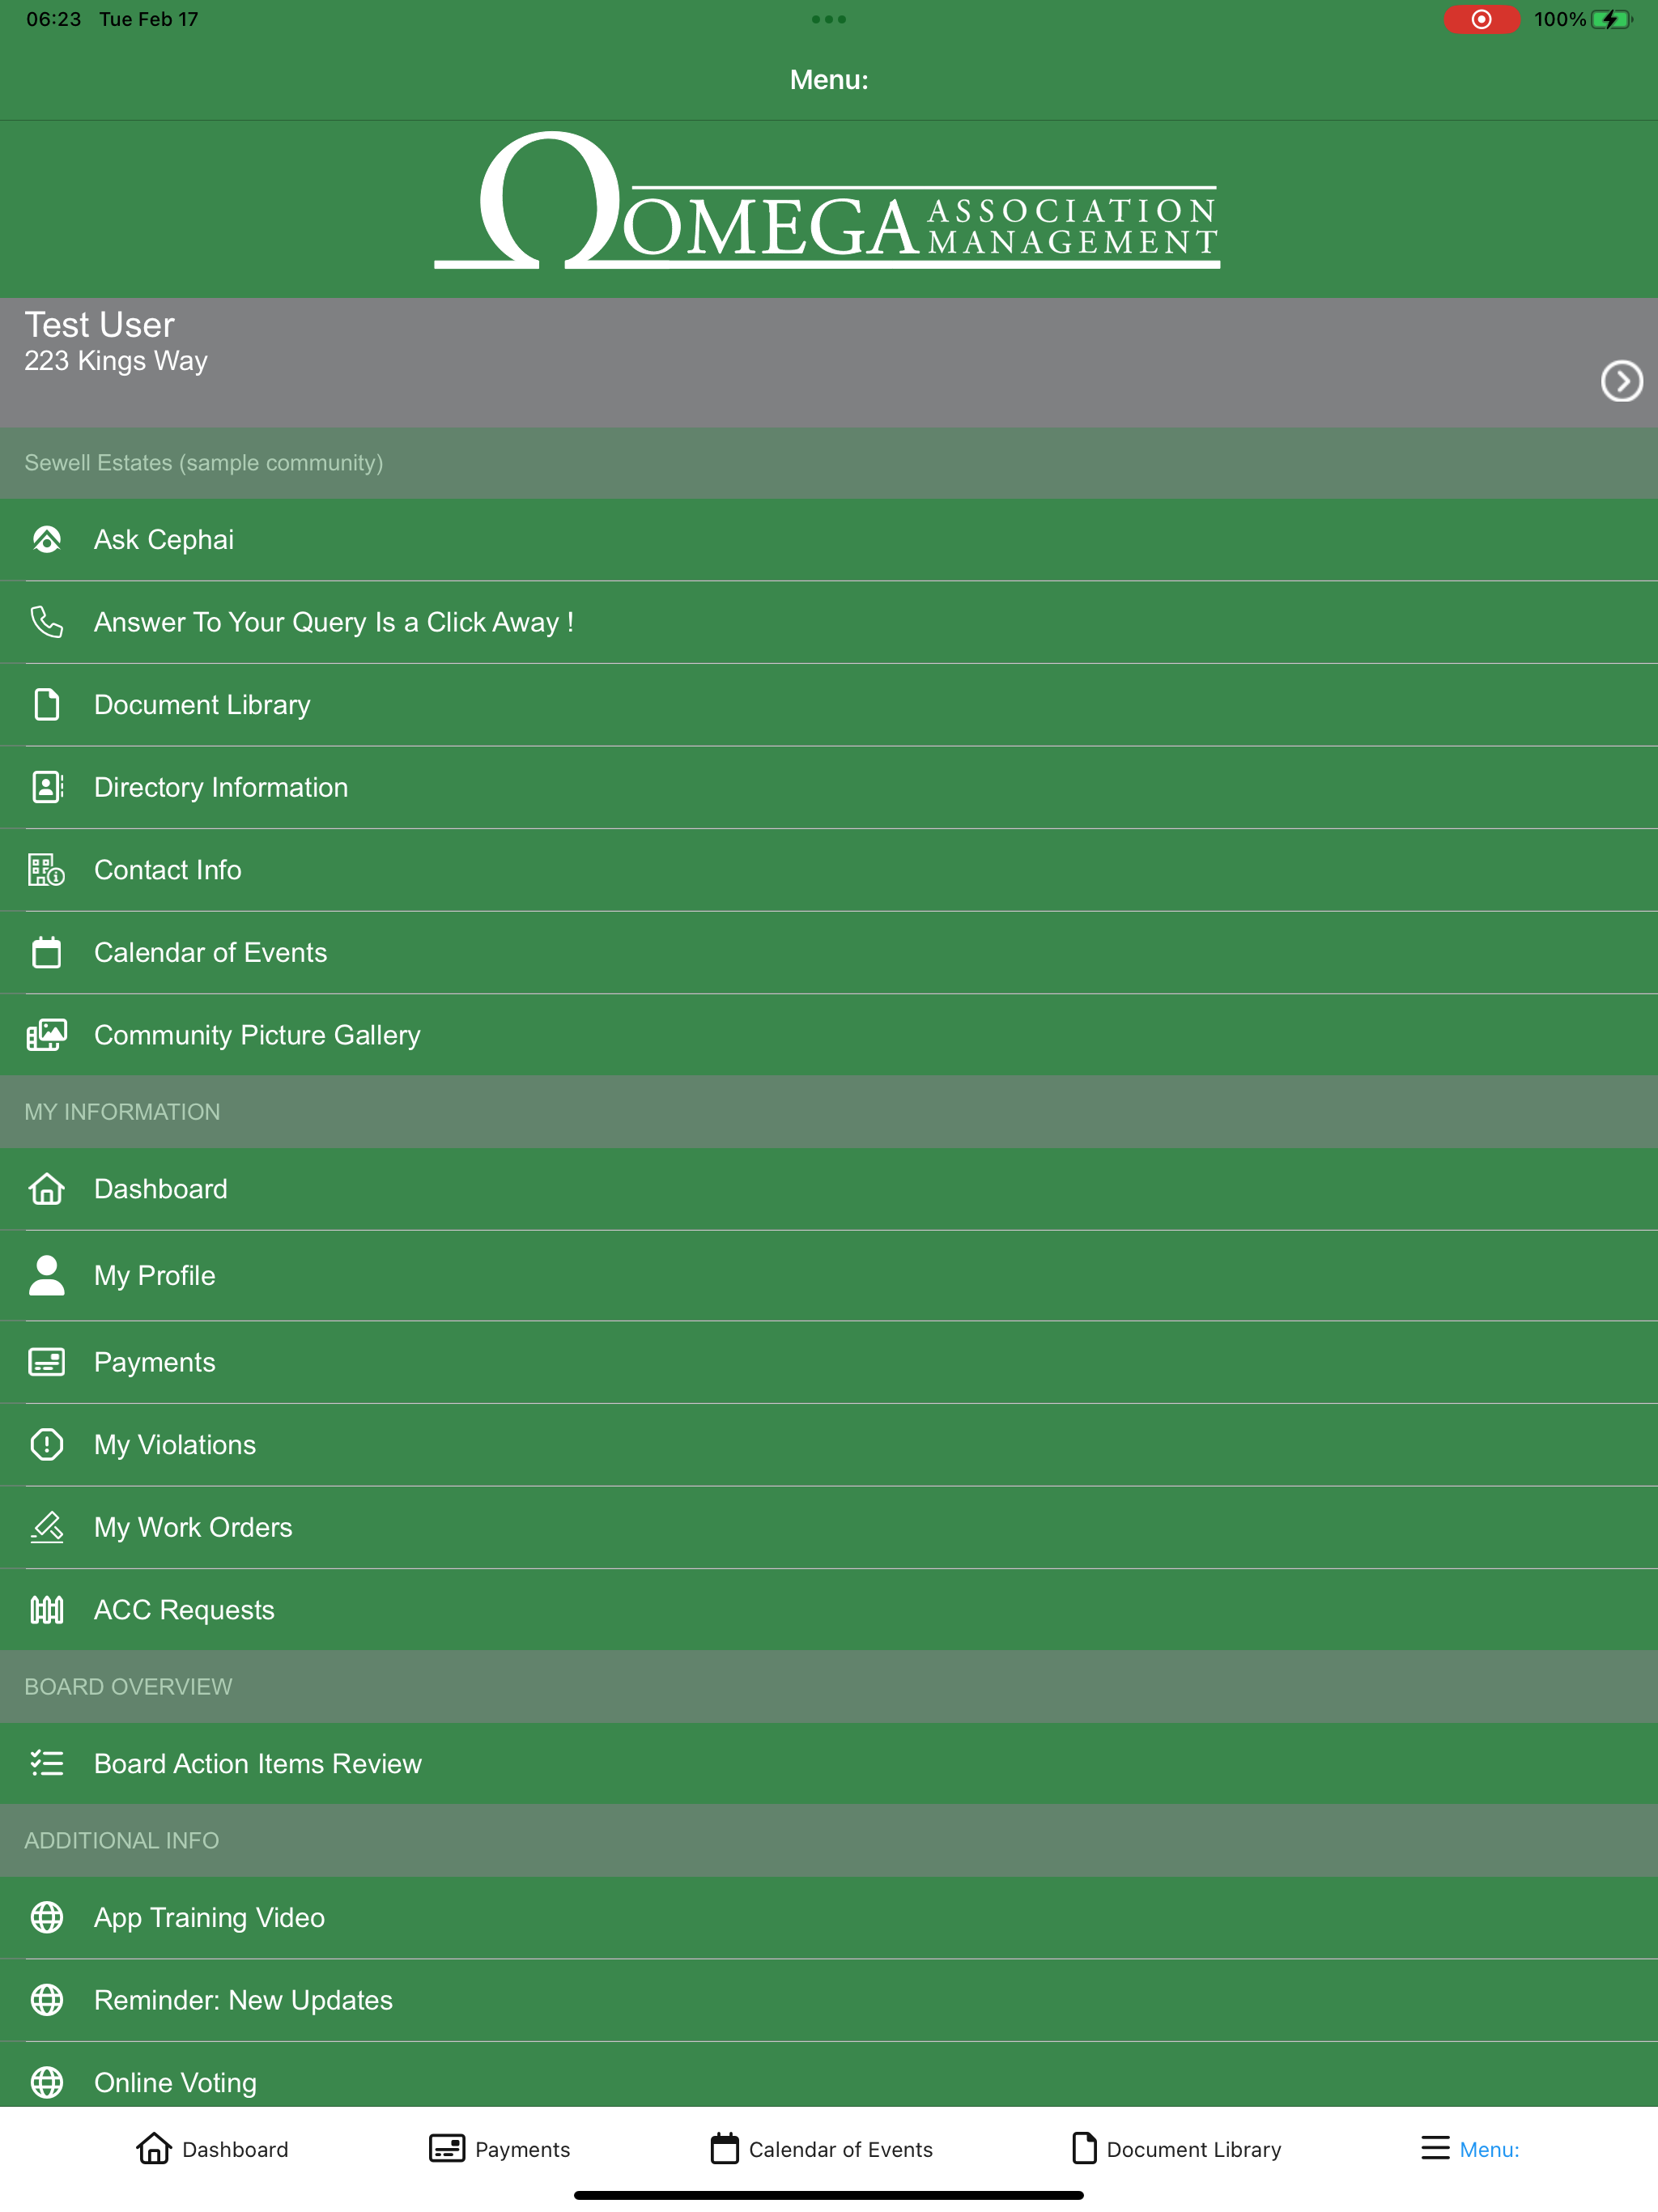Open Reminder: New Updates link
The height and width of the screenshot is (2212, 1658).
(829, 2000)
